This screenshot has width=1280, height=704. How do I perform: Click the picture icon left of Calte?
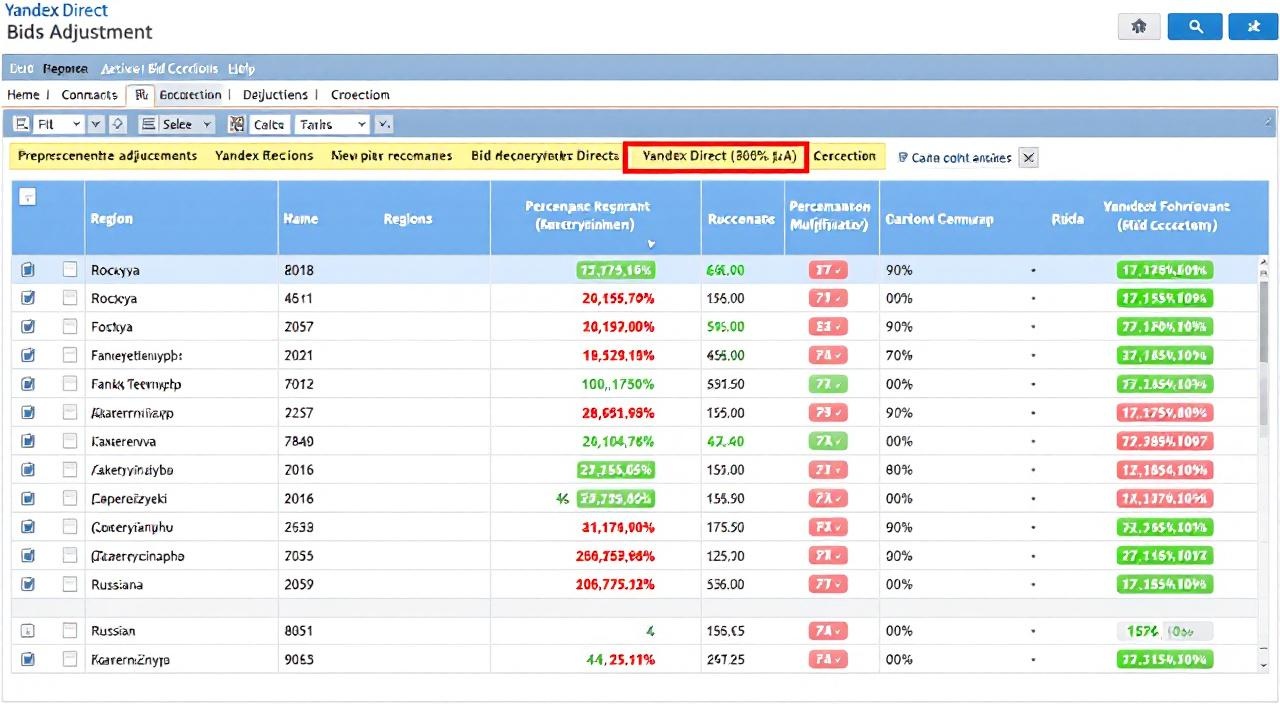coord(237,124)
